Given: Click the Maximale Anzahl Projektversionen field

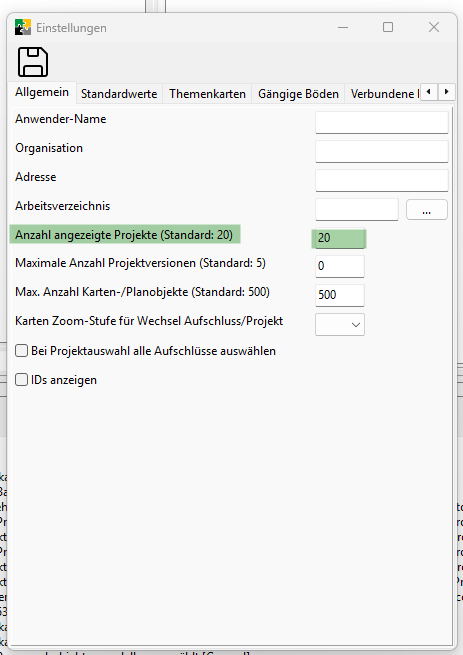Looking at the screenshot, I should pyautogui.click(x=340, y=266).
